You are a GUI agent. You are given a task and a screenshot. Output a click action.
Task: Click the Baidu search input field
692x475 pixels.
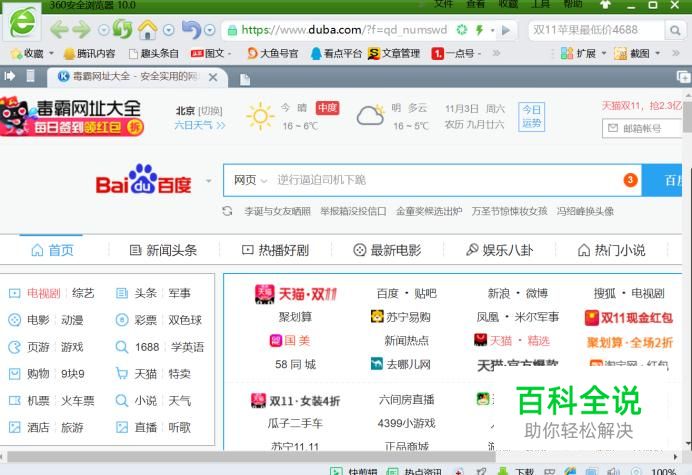446,180
